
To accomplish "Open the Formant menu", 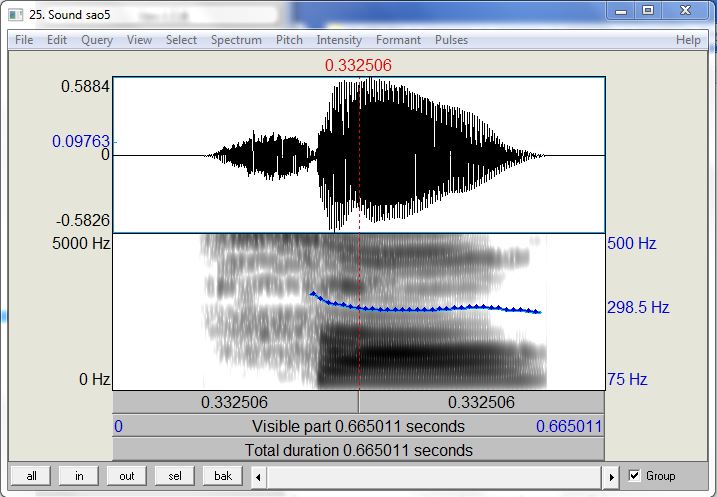I will (398, 40).
